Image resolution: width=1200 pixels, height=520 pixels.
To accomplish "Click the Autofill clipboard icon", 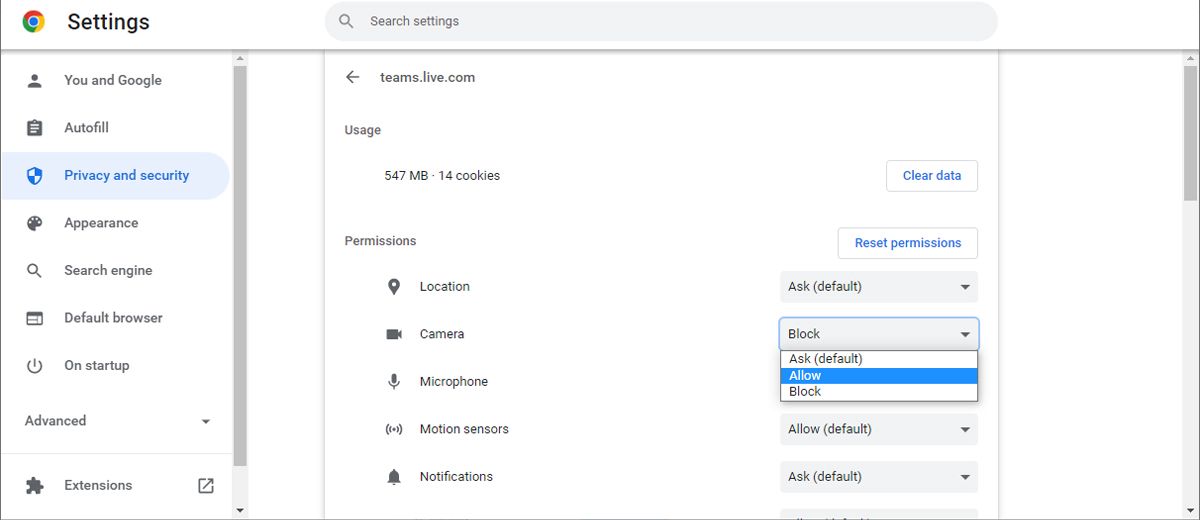I will pos(35,128).
